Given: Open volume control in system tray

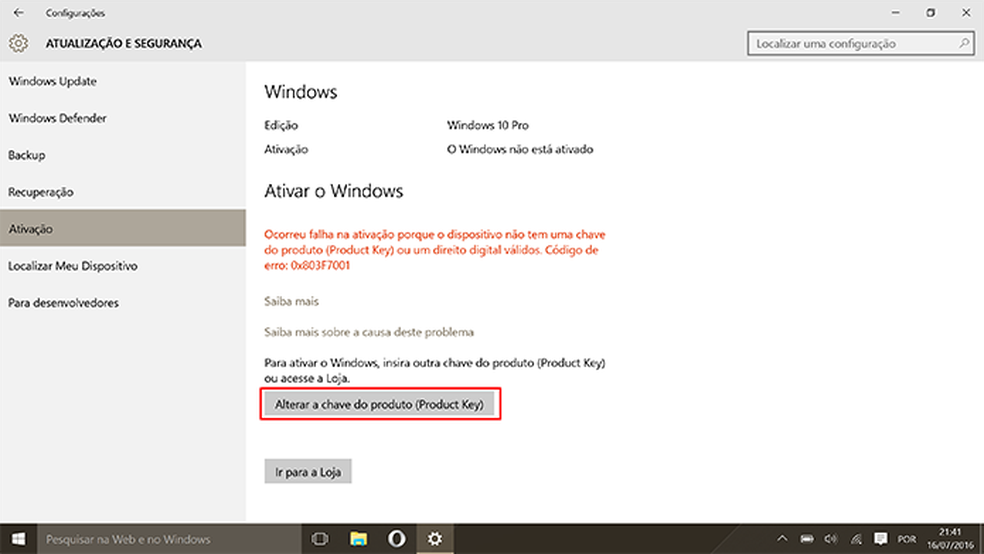Looking at the screenshot, I should pos(831,539).
